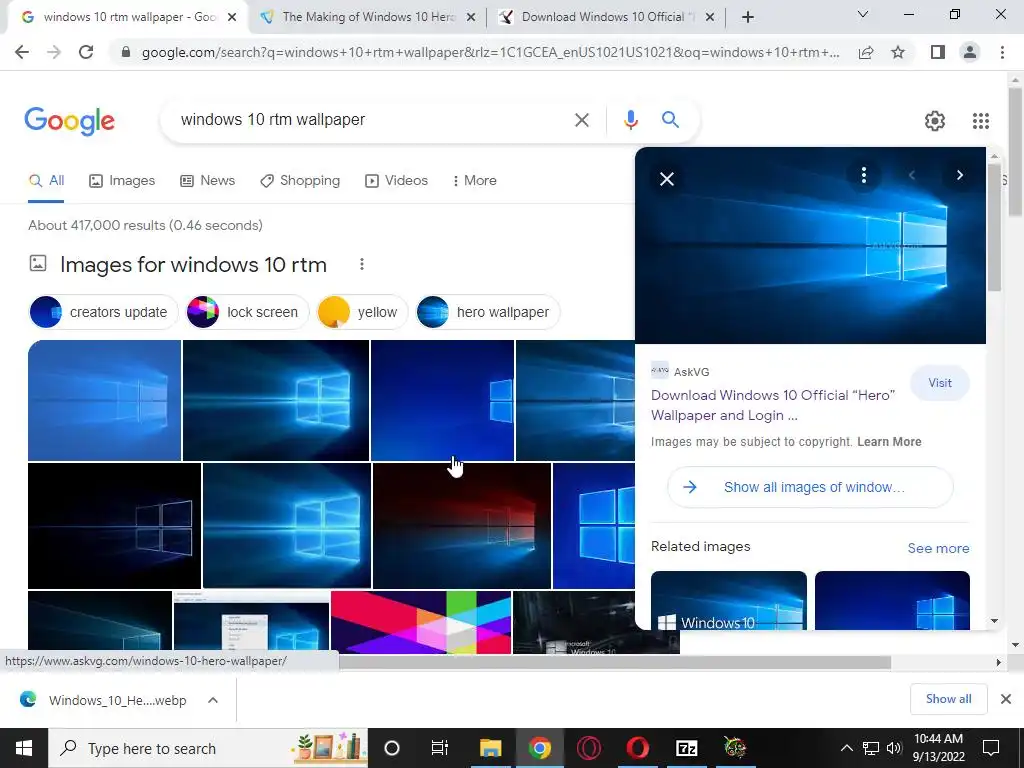Reload the page with the refresh icon
The height and width of the screenshot is (768, 1024).
pos(86,52)
